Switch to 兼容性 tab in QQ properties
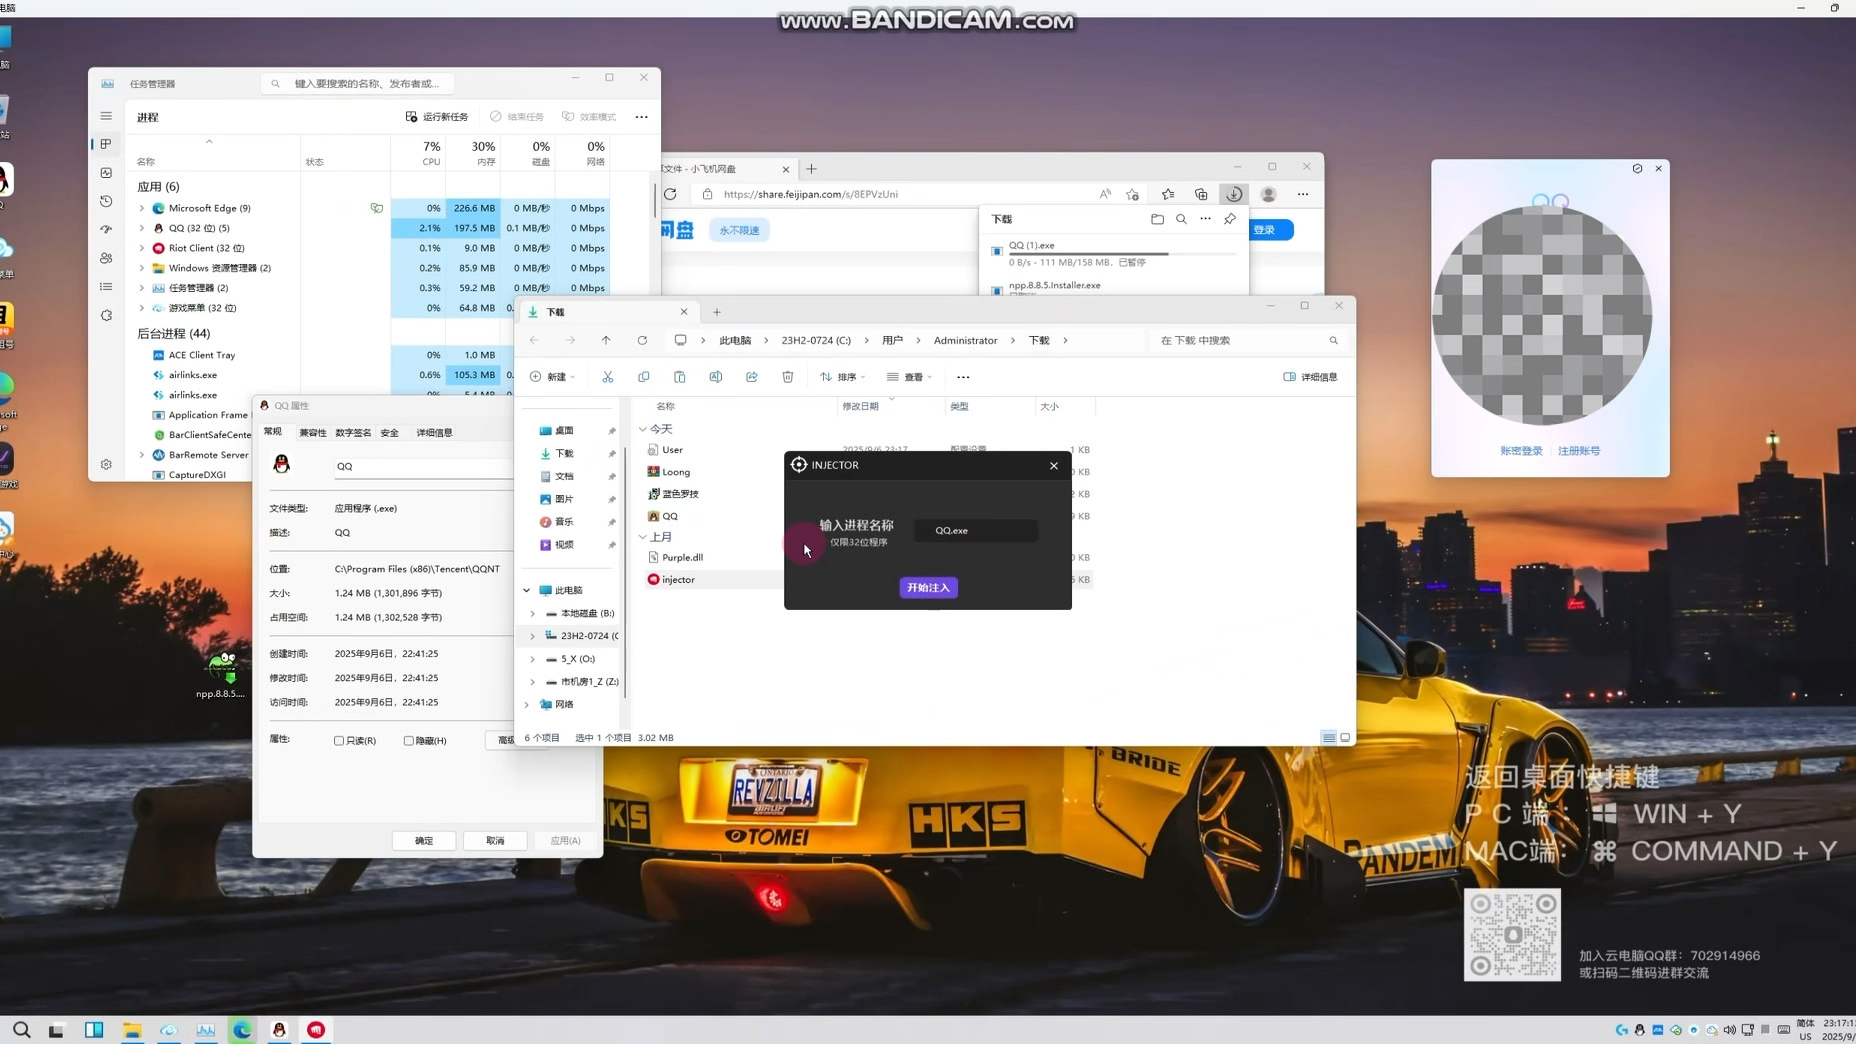 [313, 432]
